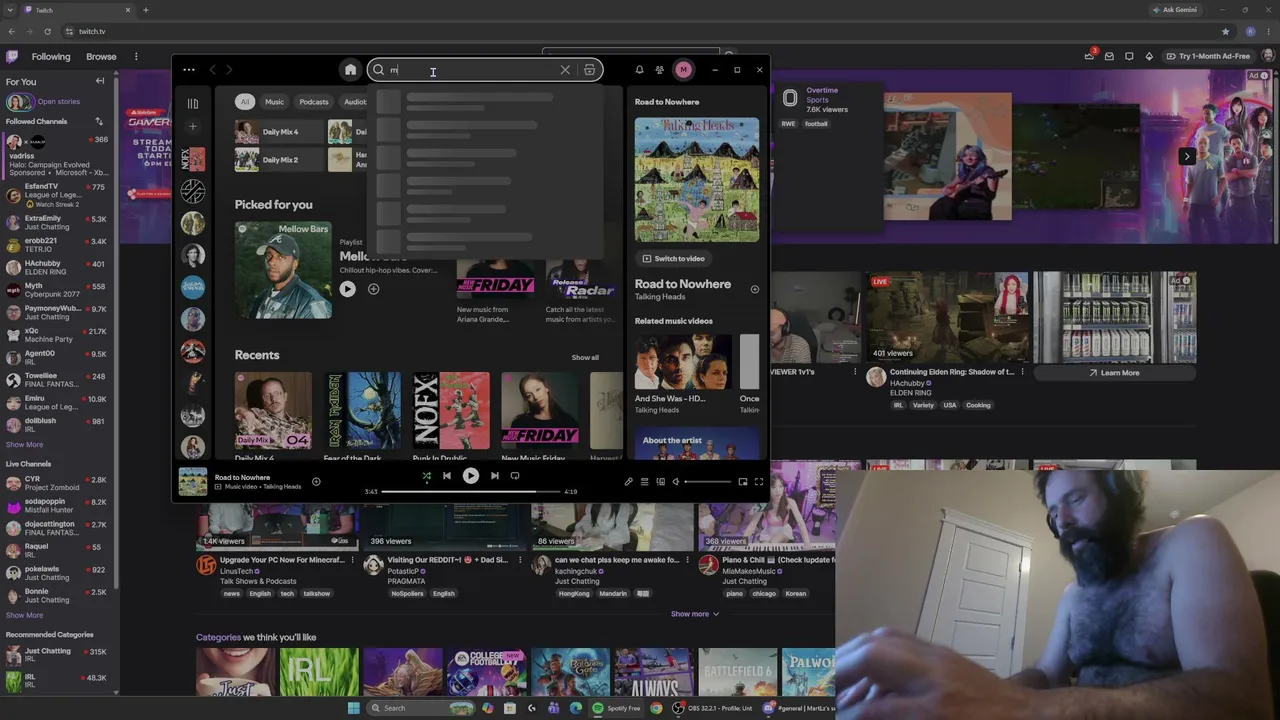Open Twitch more options menu
The height and width of the screenshot is (720, 1280).
click(136, 56)
